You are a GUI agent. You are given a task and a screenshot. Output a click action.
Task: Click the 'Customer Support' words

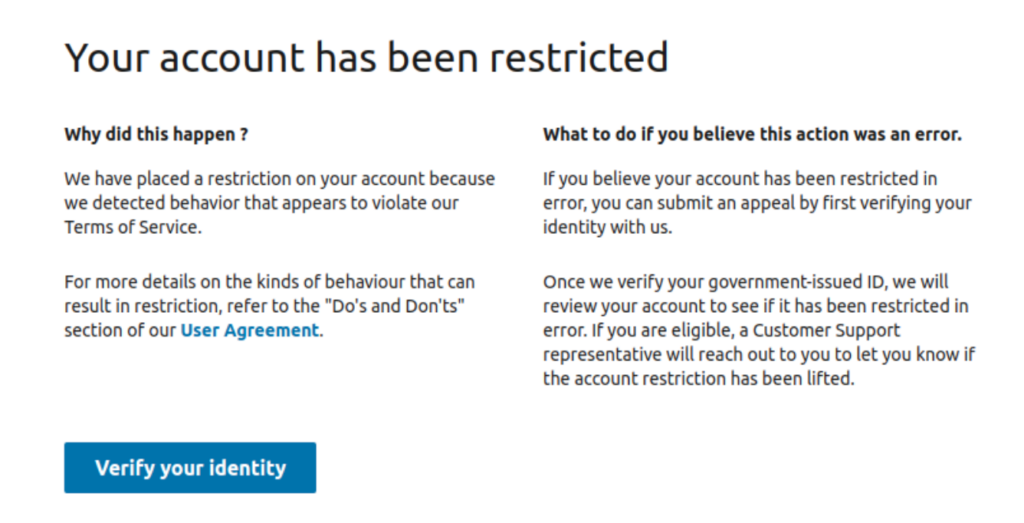(826, 330)
